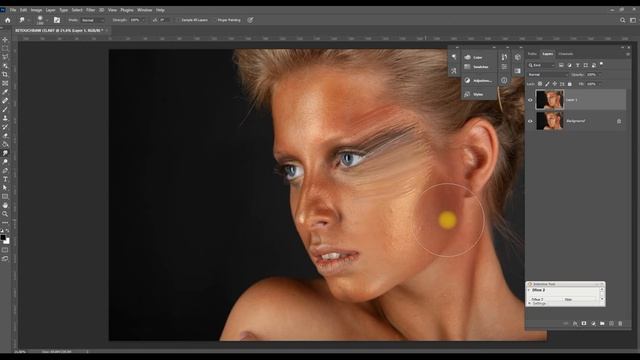The width and height of the screenshot is (640, 360).
Task: Open the Image menu
Action: pyautogui.click(x=36, y=10)
